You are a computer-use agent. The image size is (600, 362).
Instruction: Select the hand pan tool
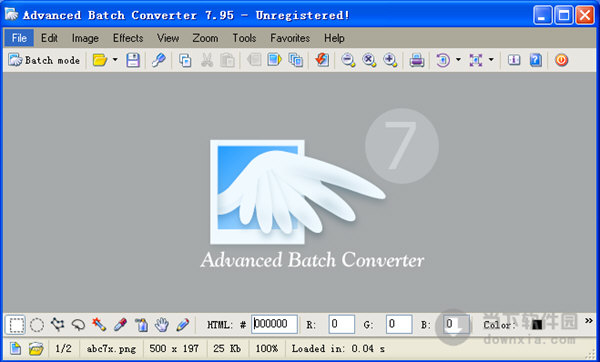(x=161, y=325)
